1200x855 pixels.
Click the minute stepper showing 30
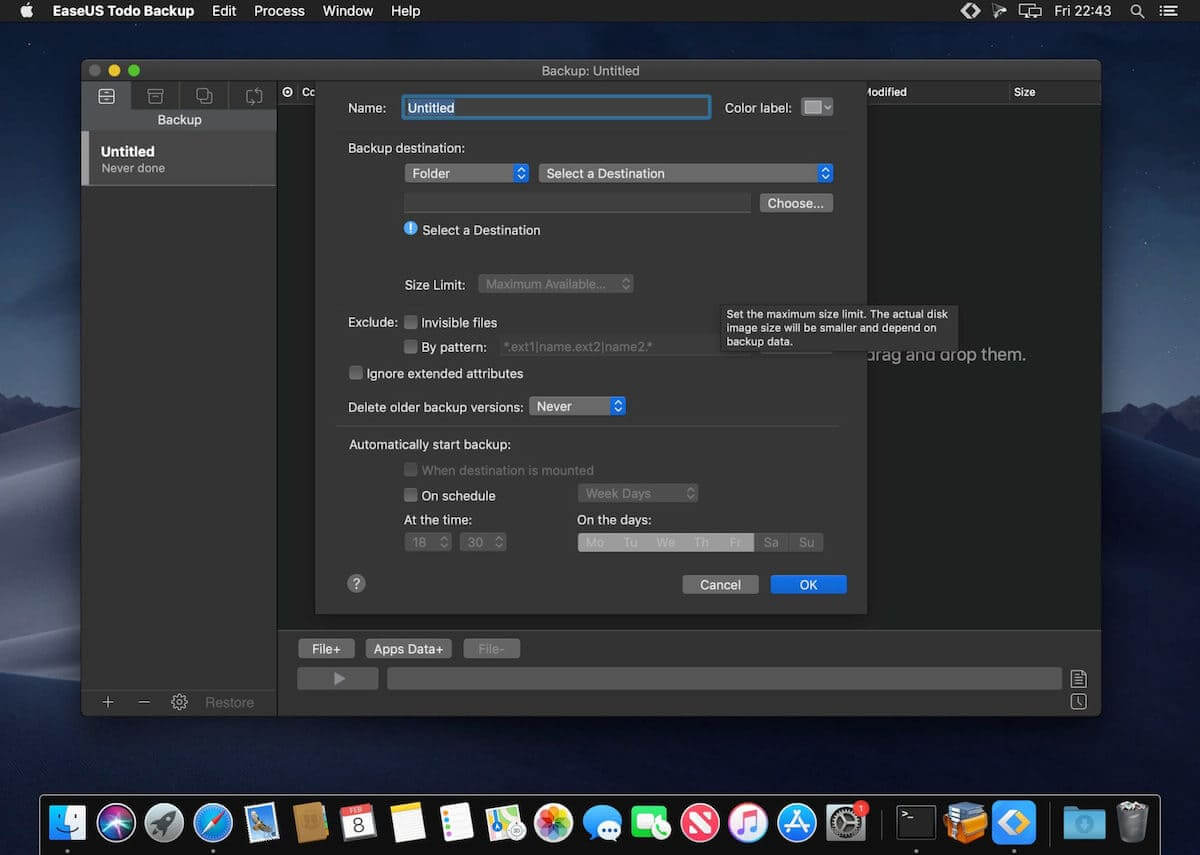tap(483, 542)
